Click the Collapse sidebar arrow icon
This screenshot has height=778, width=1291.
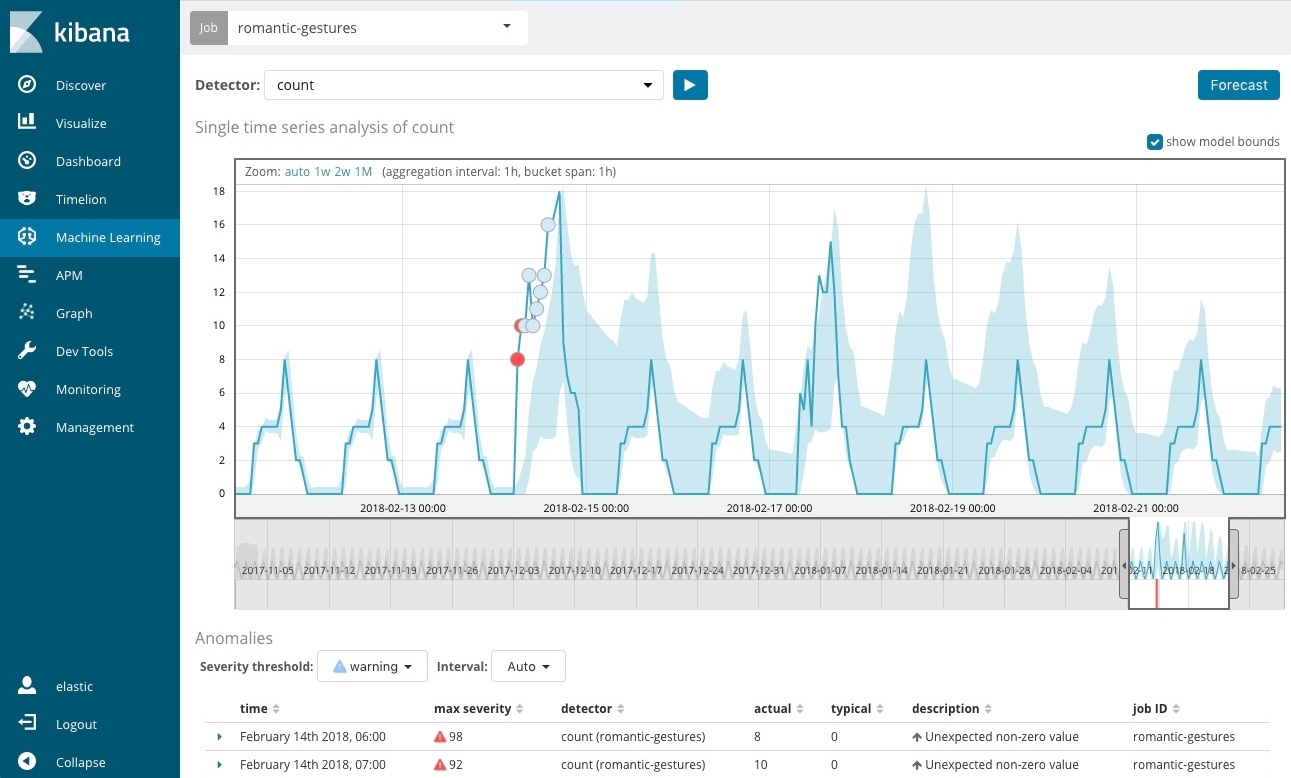click(27, 762)
